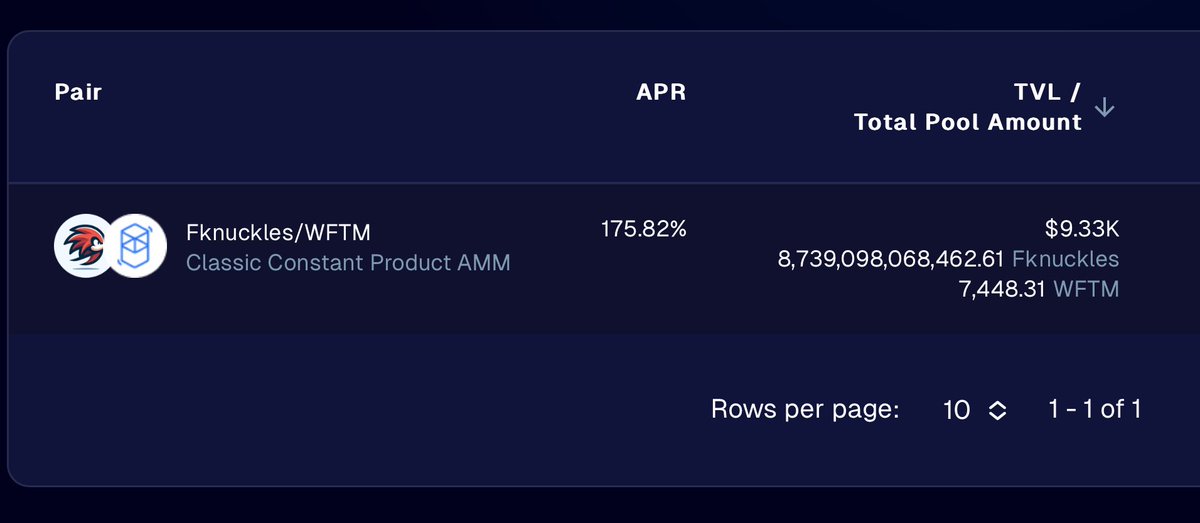Viewport: 1200px width, 523px height.
Task: Open the rows per page stepper arrows
Action: tap(997, 410)
